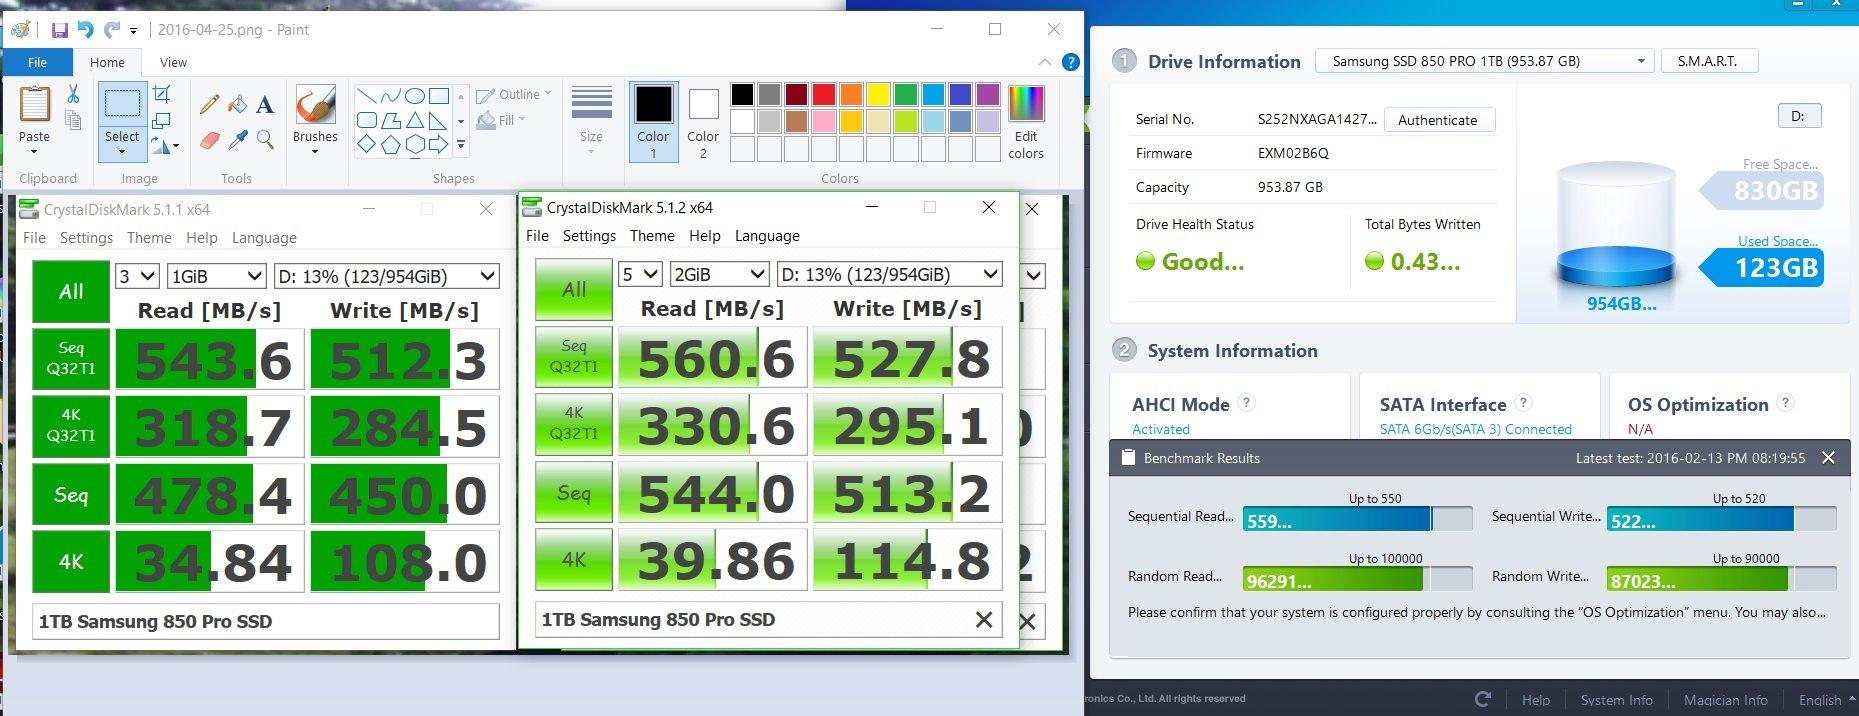Click the D: drive button in Samsung Magician
This screenshot has width=1859, height=716.
point(1798,116)
